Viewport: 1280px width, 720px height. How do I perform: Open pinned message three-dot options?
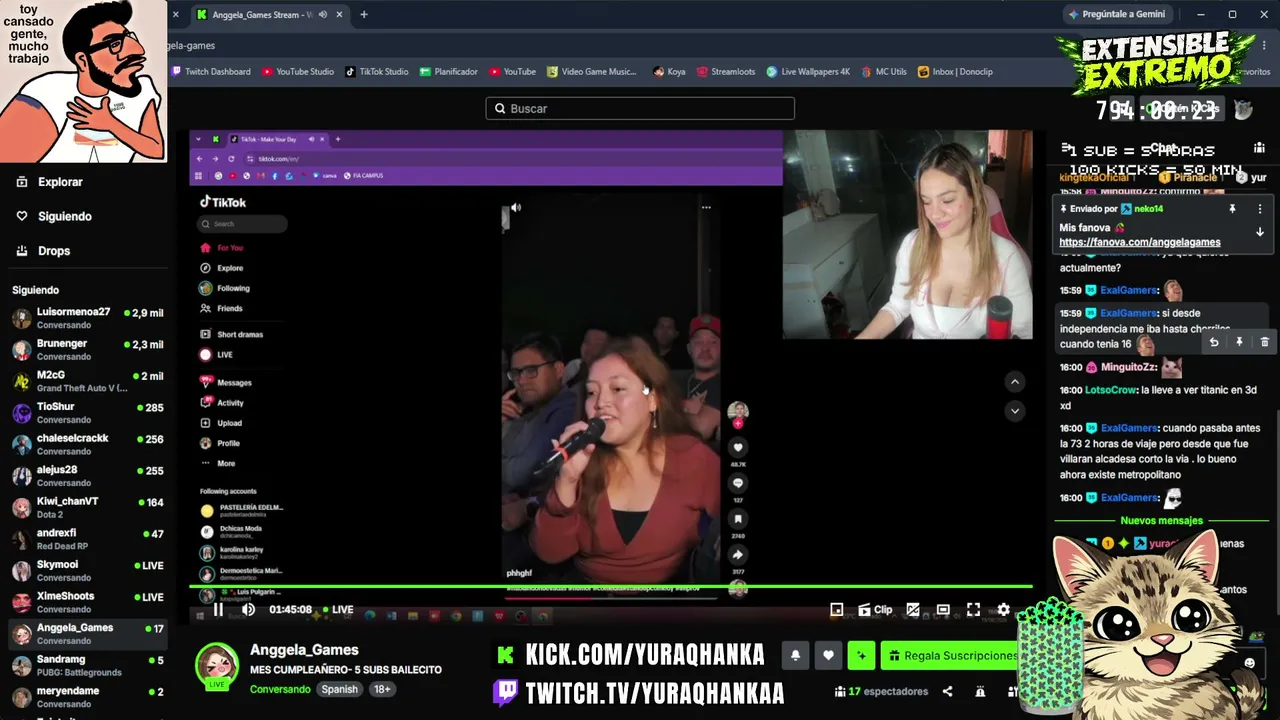pyautogui.click(x=1260, y=209)
